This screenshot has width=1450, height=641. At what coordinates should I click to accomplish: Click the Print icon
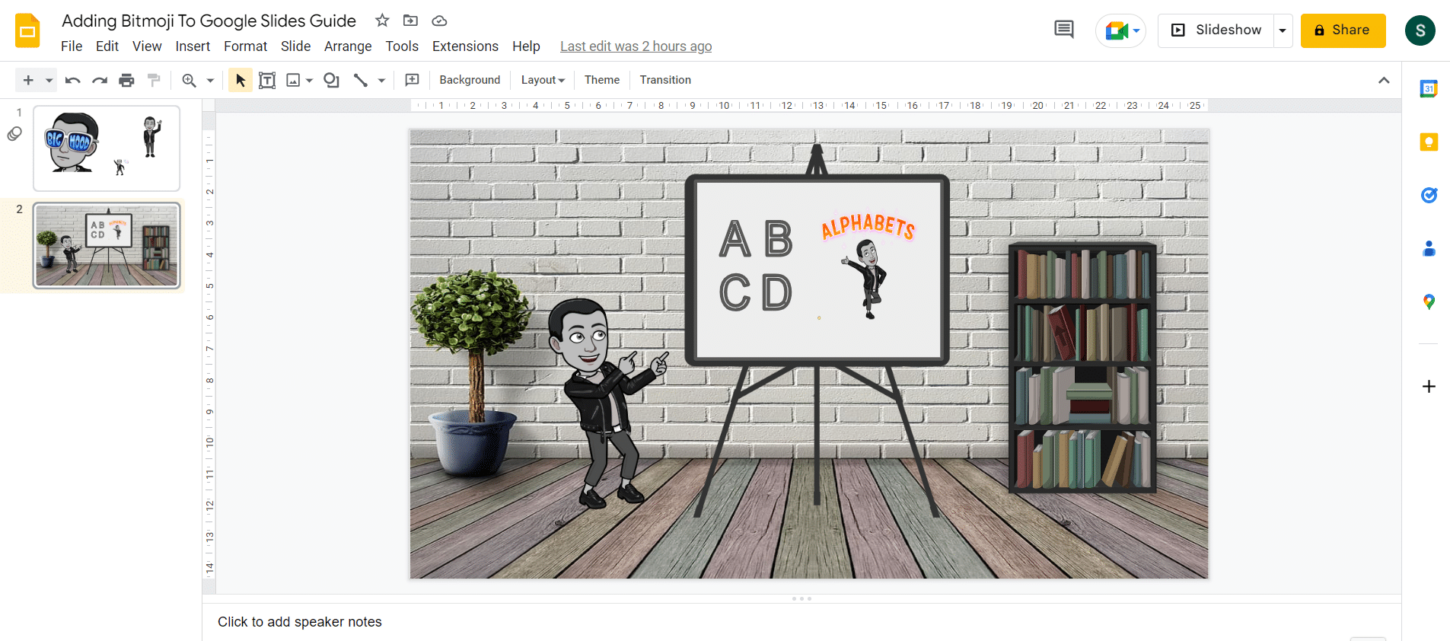click(x=126, y=80)
